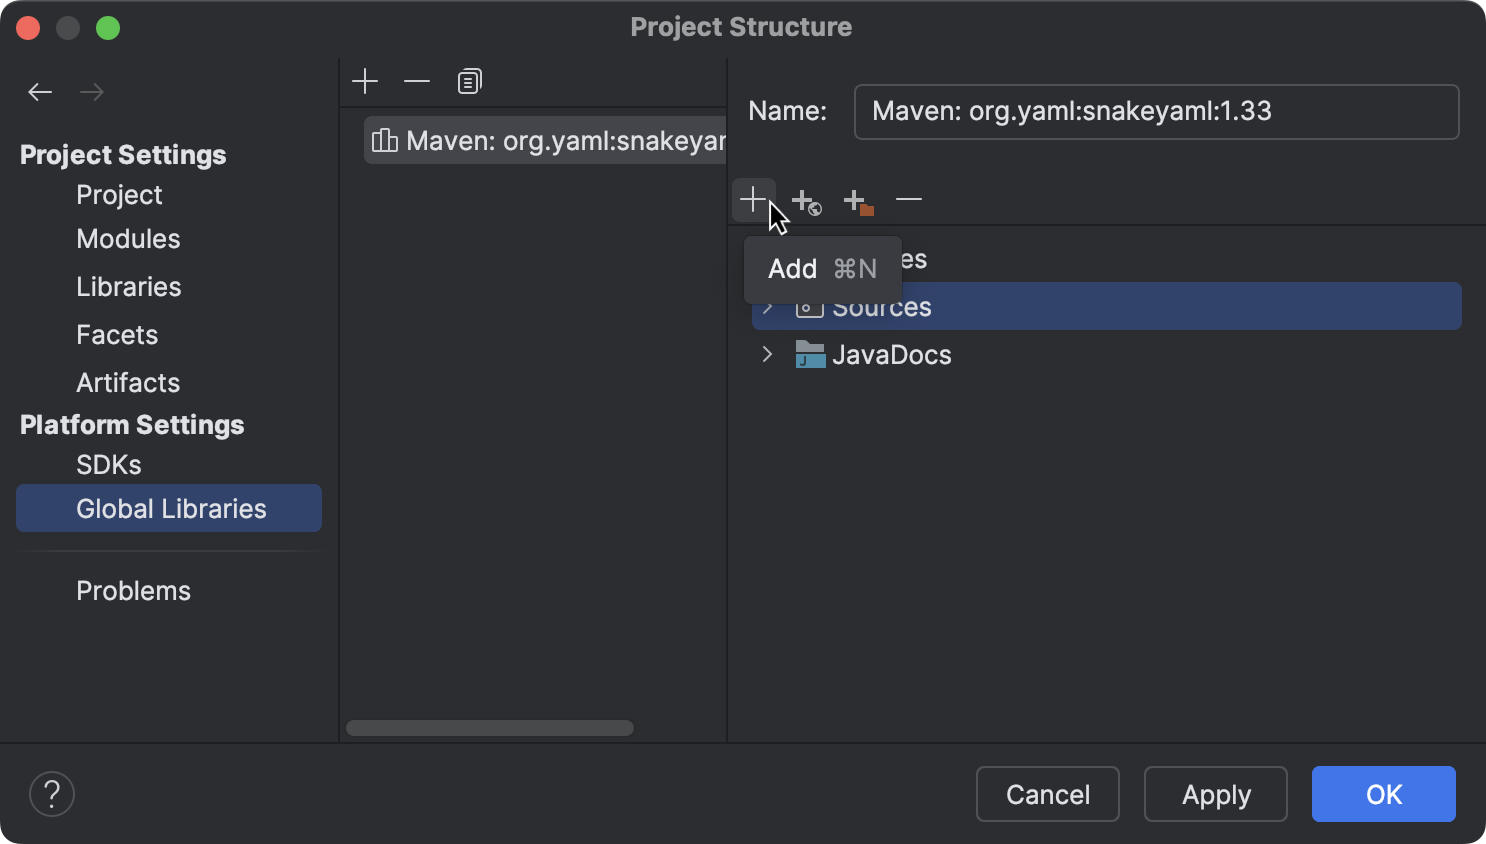The width and height of the screenshot is (1486, 844).
Task: Select Libraries under Project Settings
Action: click(x=128, y=287)
